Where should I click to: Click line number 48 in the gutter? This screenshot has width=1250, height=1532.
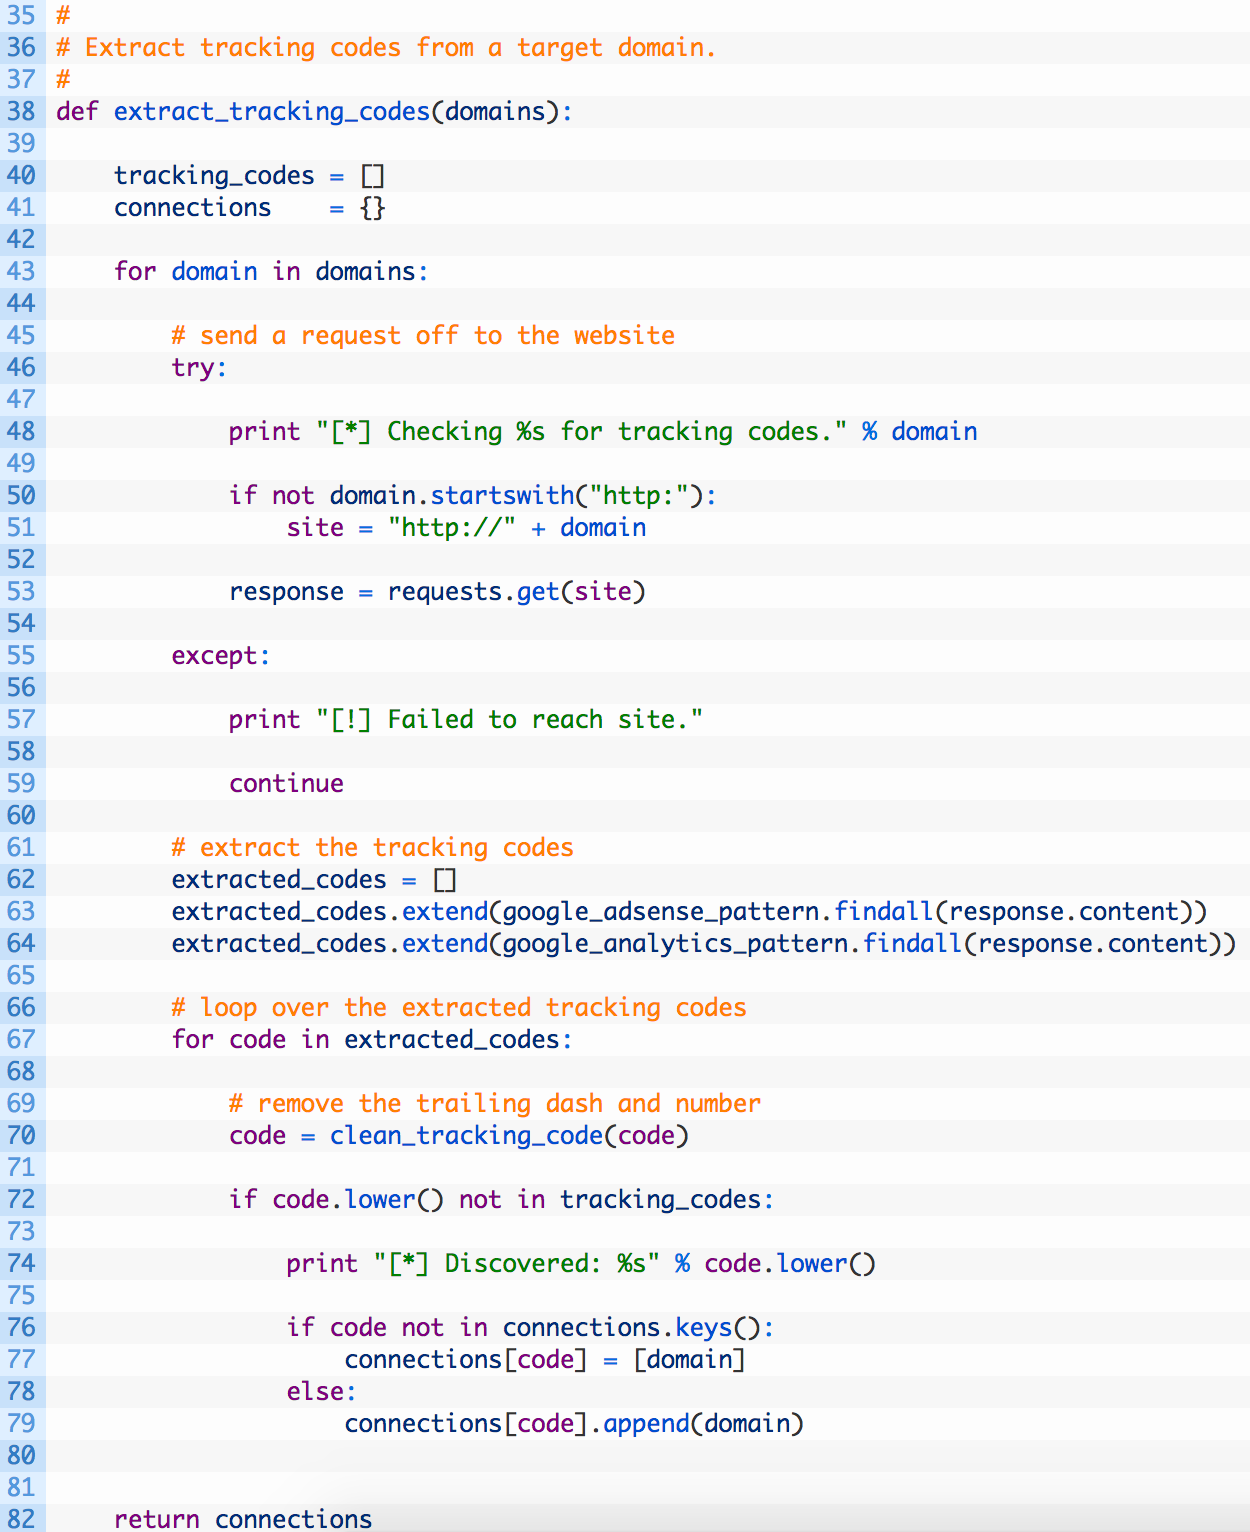click(x=21, y=431)
